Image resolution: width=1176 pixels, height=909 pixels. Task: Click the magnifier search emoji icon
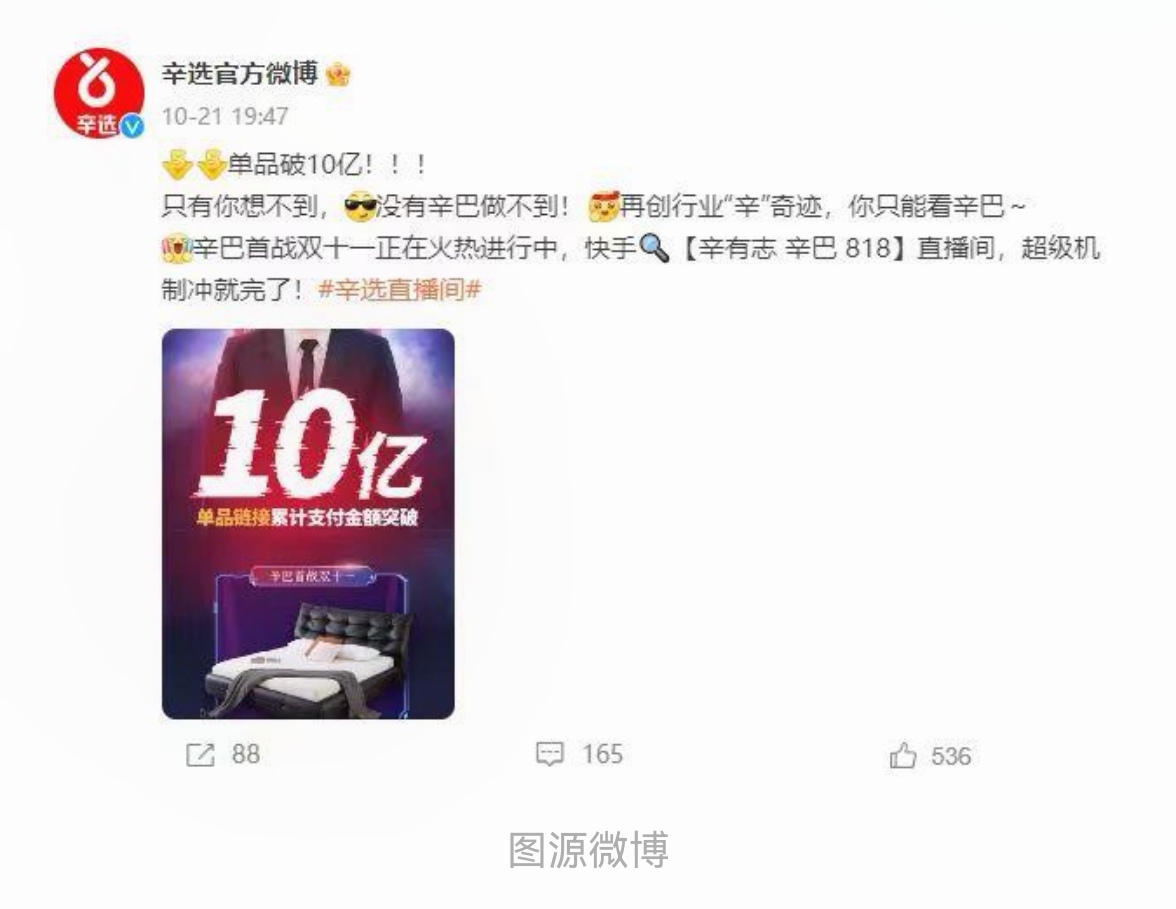(x=653, y=248)
